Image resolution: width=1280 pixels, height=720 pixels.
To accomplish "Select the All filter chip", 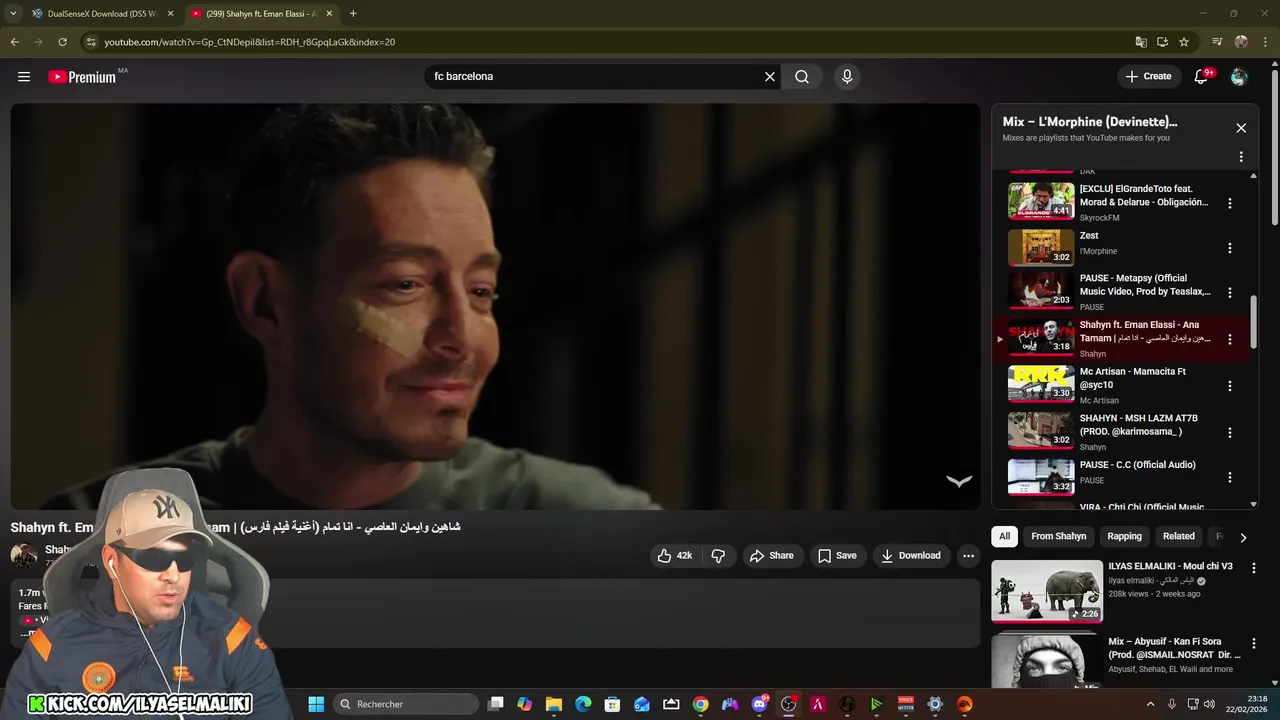I will click(1004, 537).
